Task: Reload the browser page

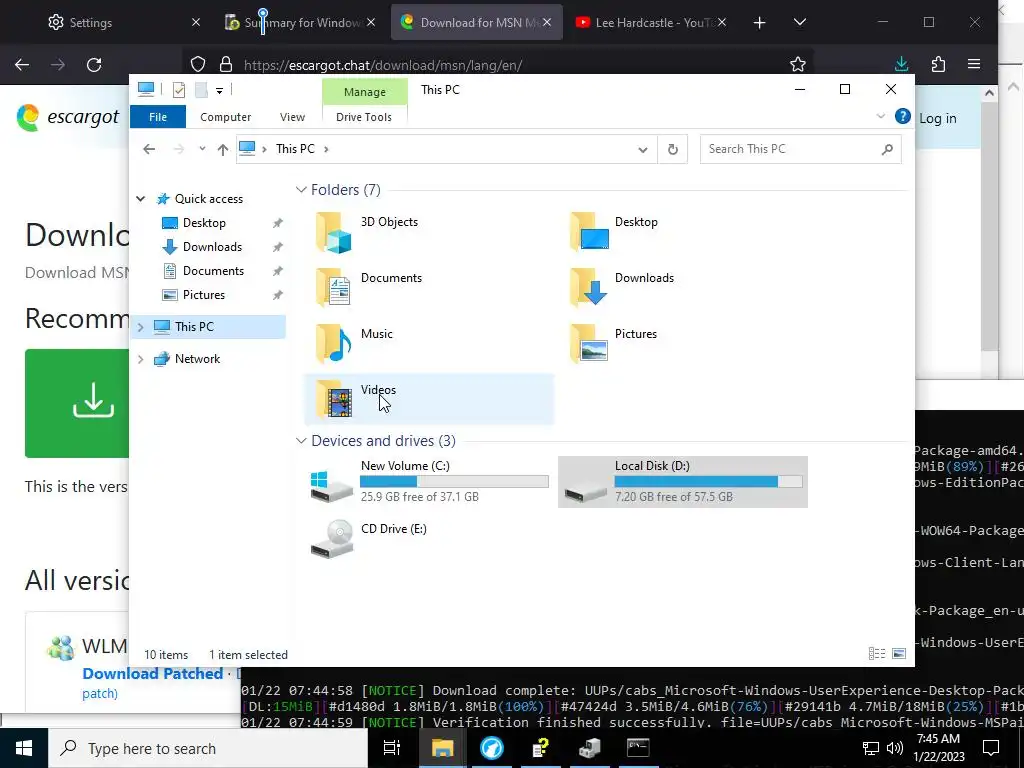Action: 94,65
